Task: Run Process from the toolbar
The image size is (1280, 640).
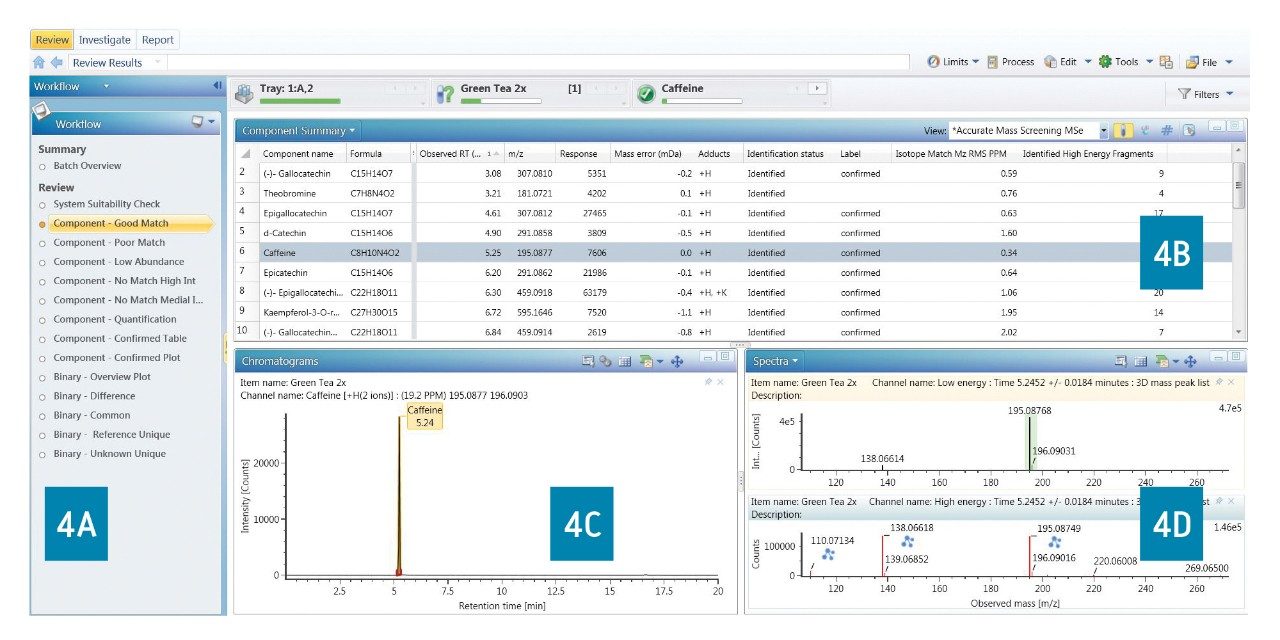Action: click(x=1011, y=62)
